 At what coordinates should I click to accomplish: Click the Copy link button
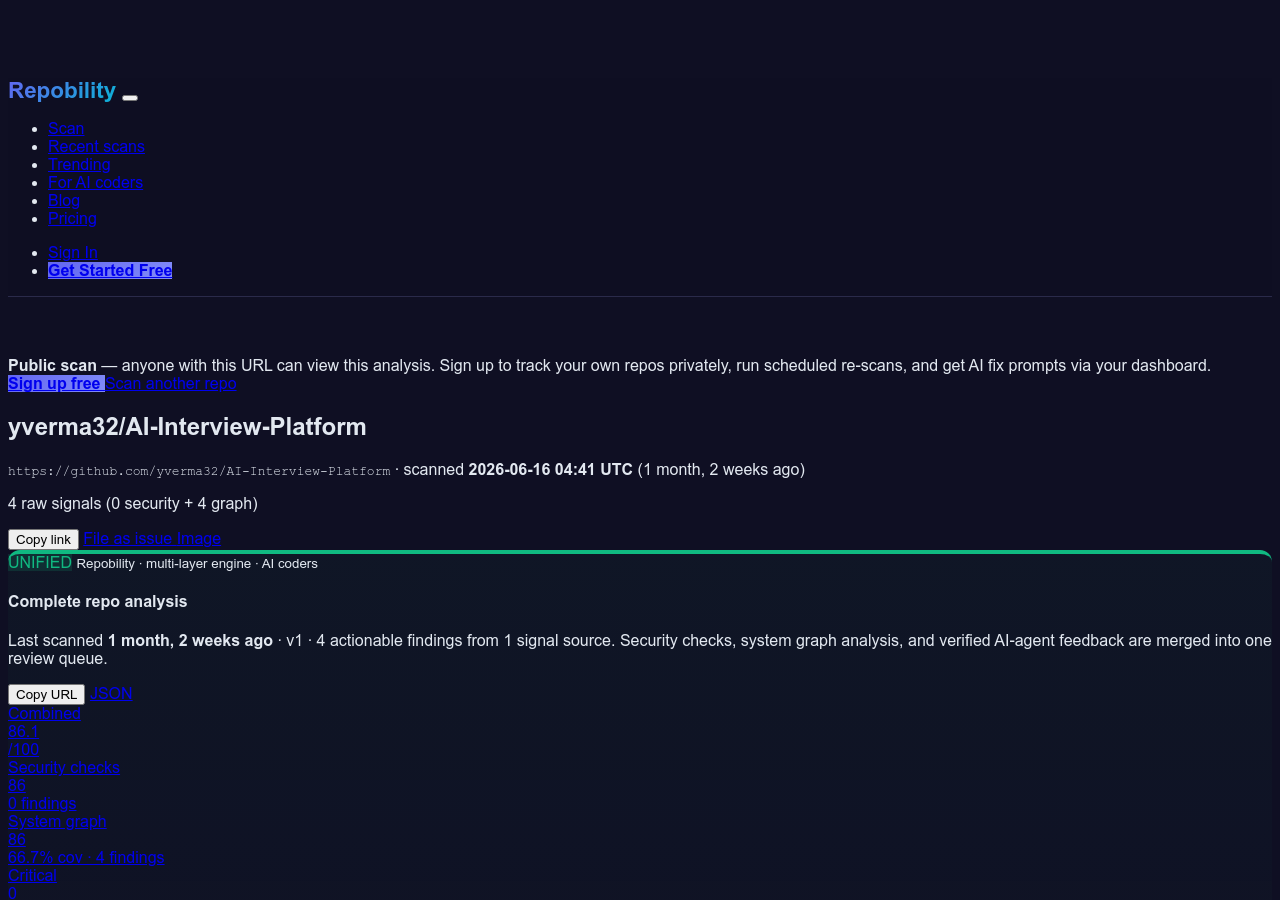43,539
